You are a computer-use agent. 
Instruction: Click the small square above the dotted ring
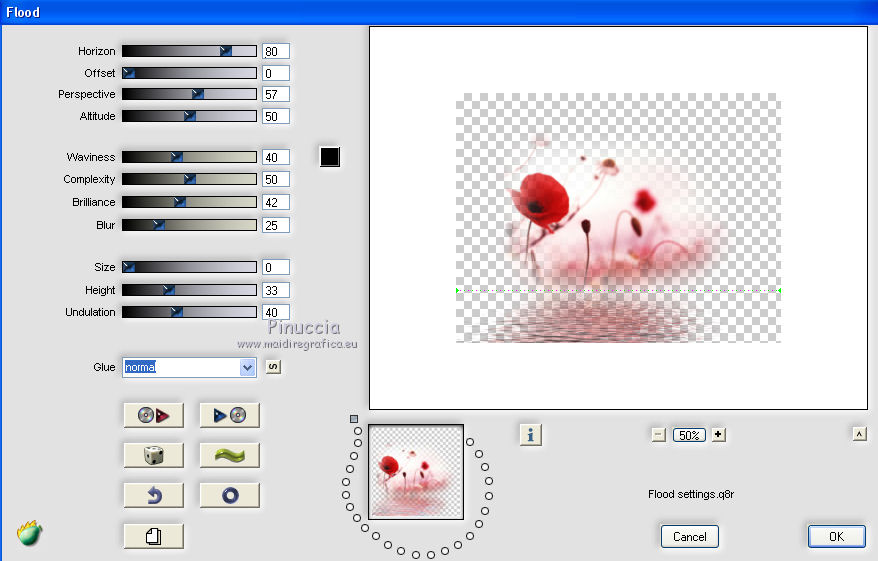coord(354,419)
